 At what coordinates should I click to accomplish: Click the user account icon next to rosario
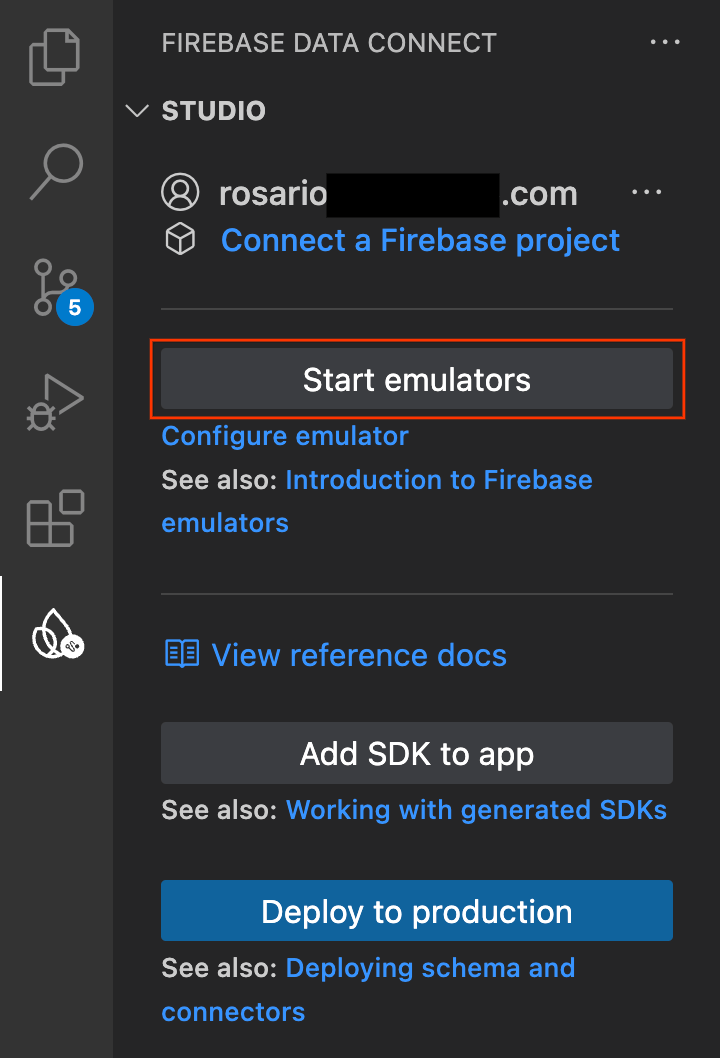[x=181, y=192]
